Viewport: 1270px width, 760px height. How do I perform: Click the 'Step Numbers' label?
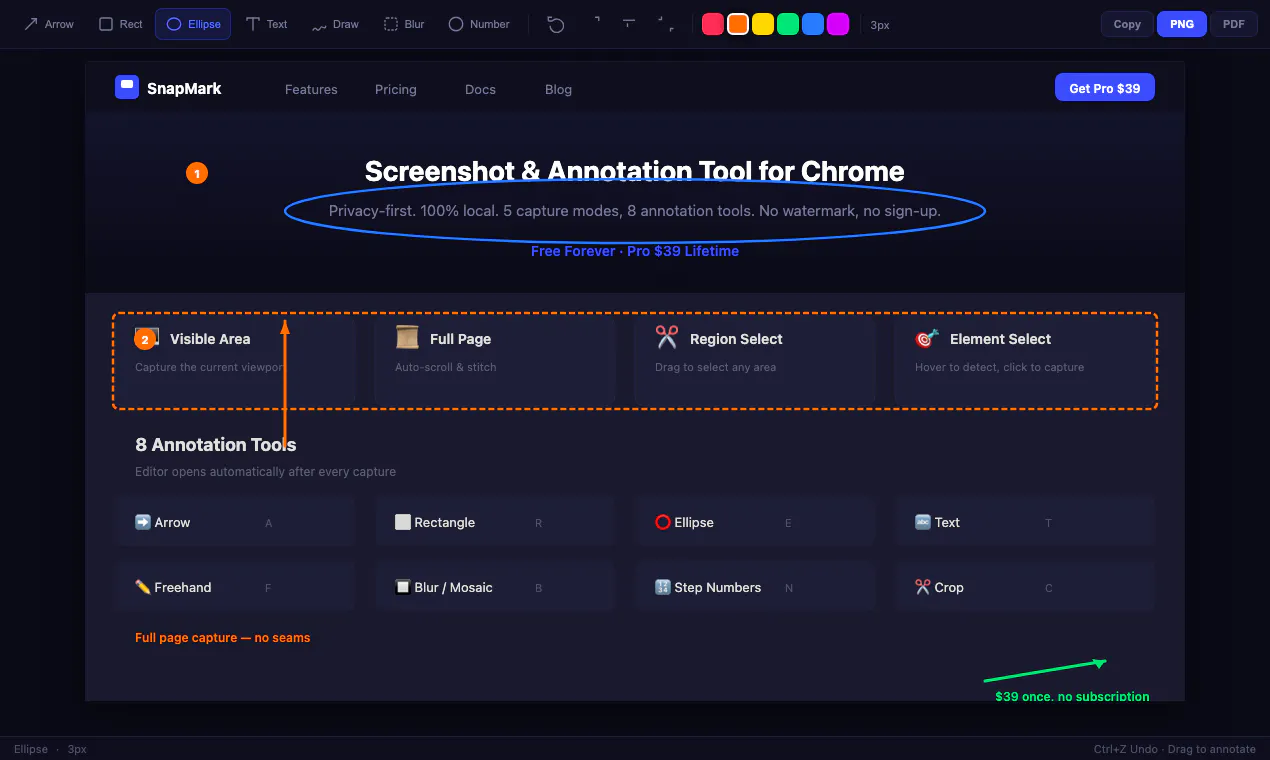click(x=718, y=587)
